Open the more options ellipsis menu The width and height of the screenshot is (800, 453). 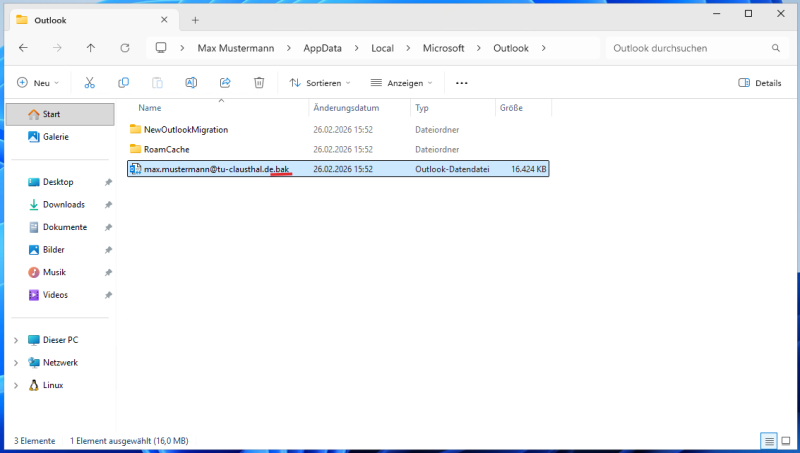pyautogui.click(x=462, y=83)
